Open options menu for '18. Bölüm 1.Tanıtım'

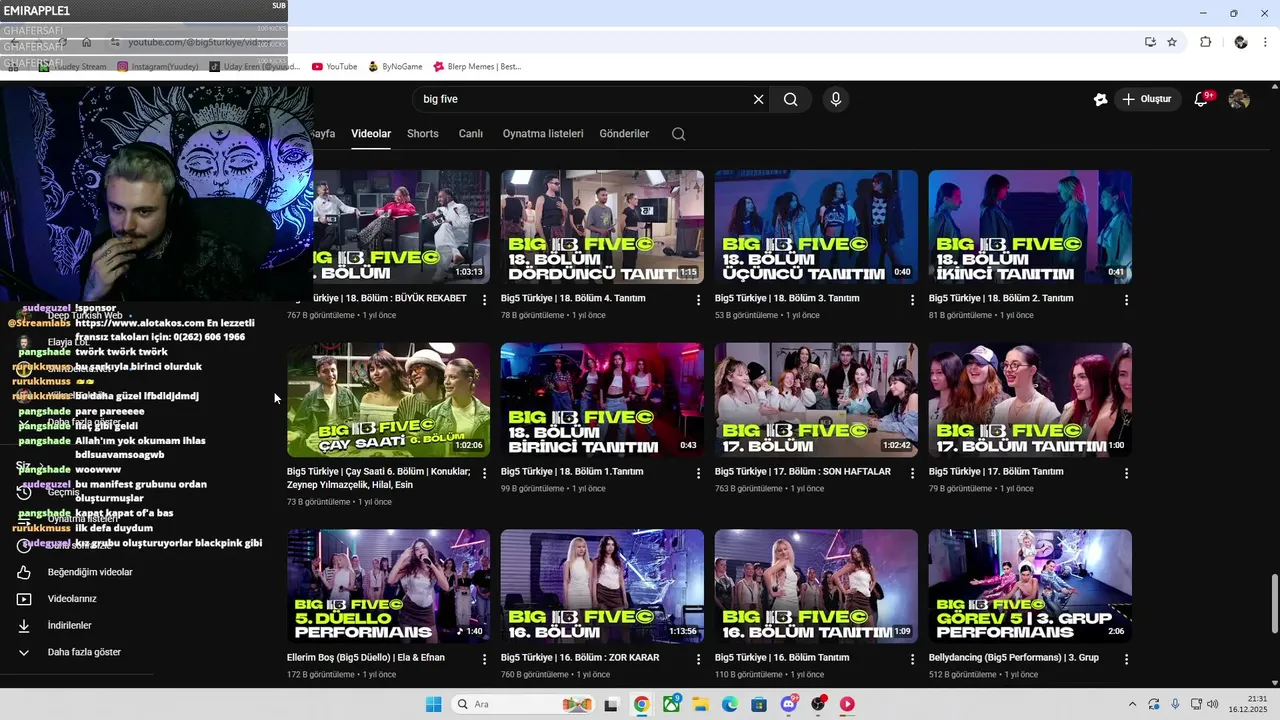click(x=699, y=473)
